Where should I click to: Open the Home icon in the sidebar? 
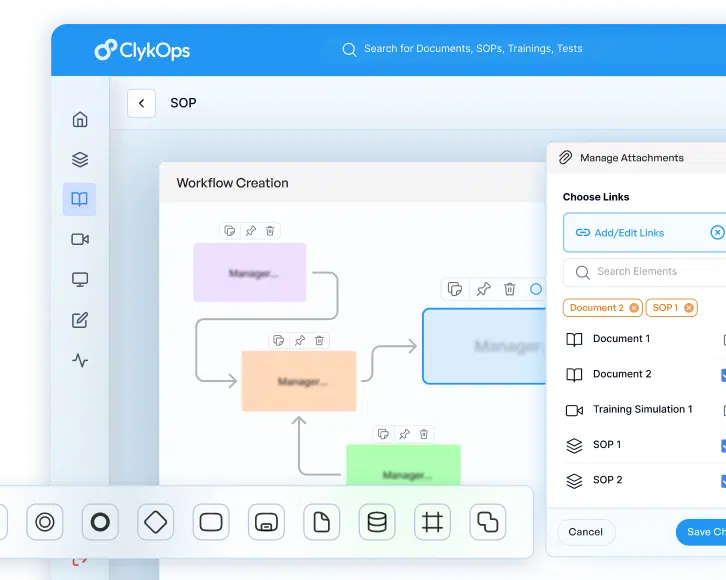click(x=80, y=120)
